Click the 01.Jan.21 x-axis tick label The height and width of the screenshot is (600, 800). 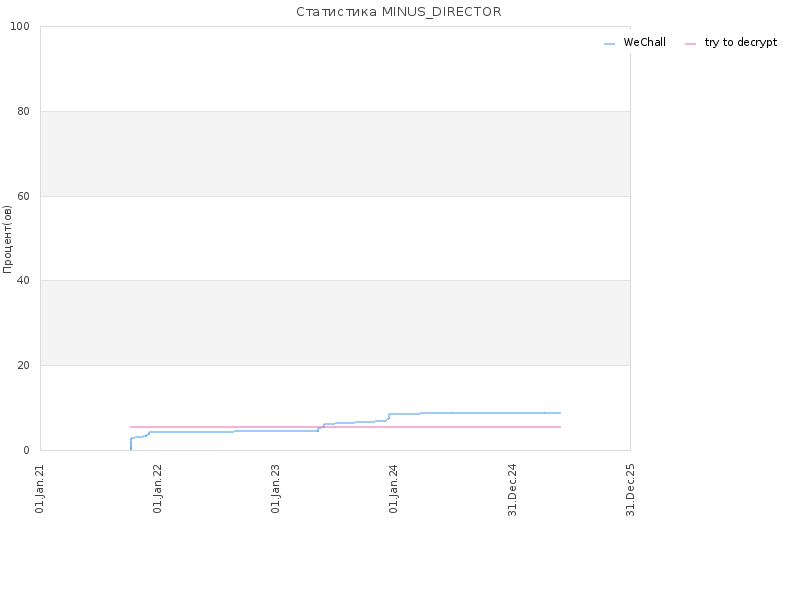(40, 489)
